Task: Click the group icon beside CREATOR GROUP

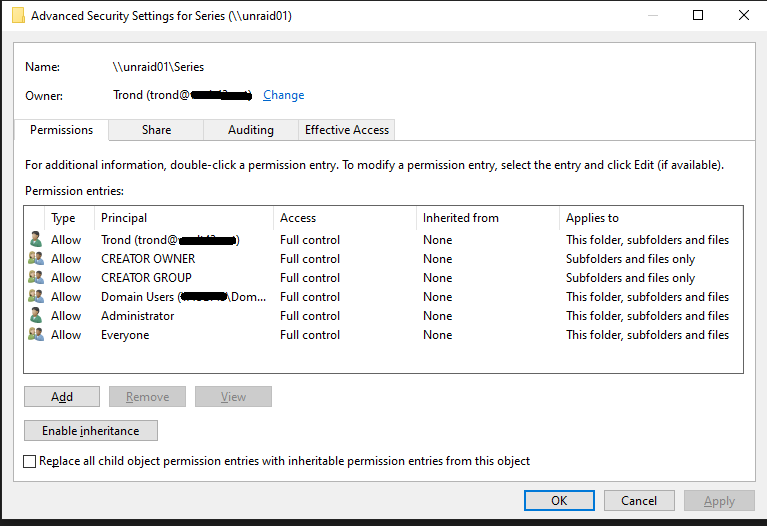Action: coord(36,277)
